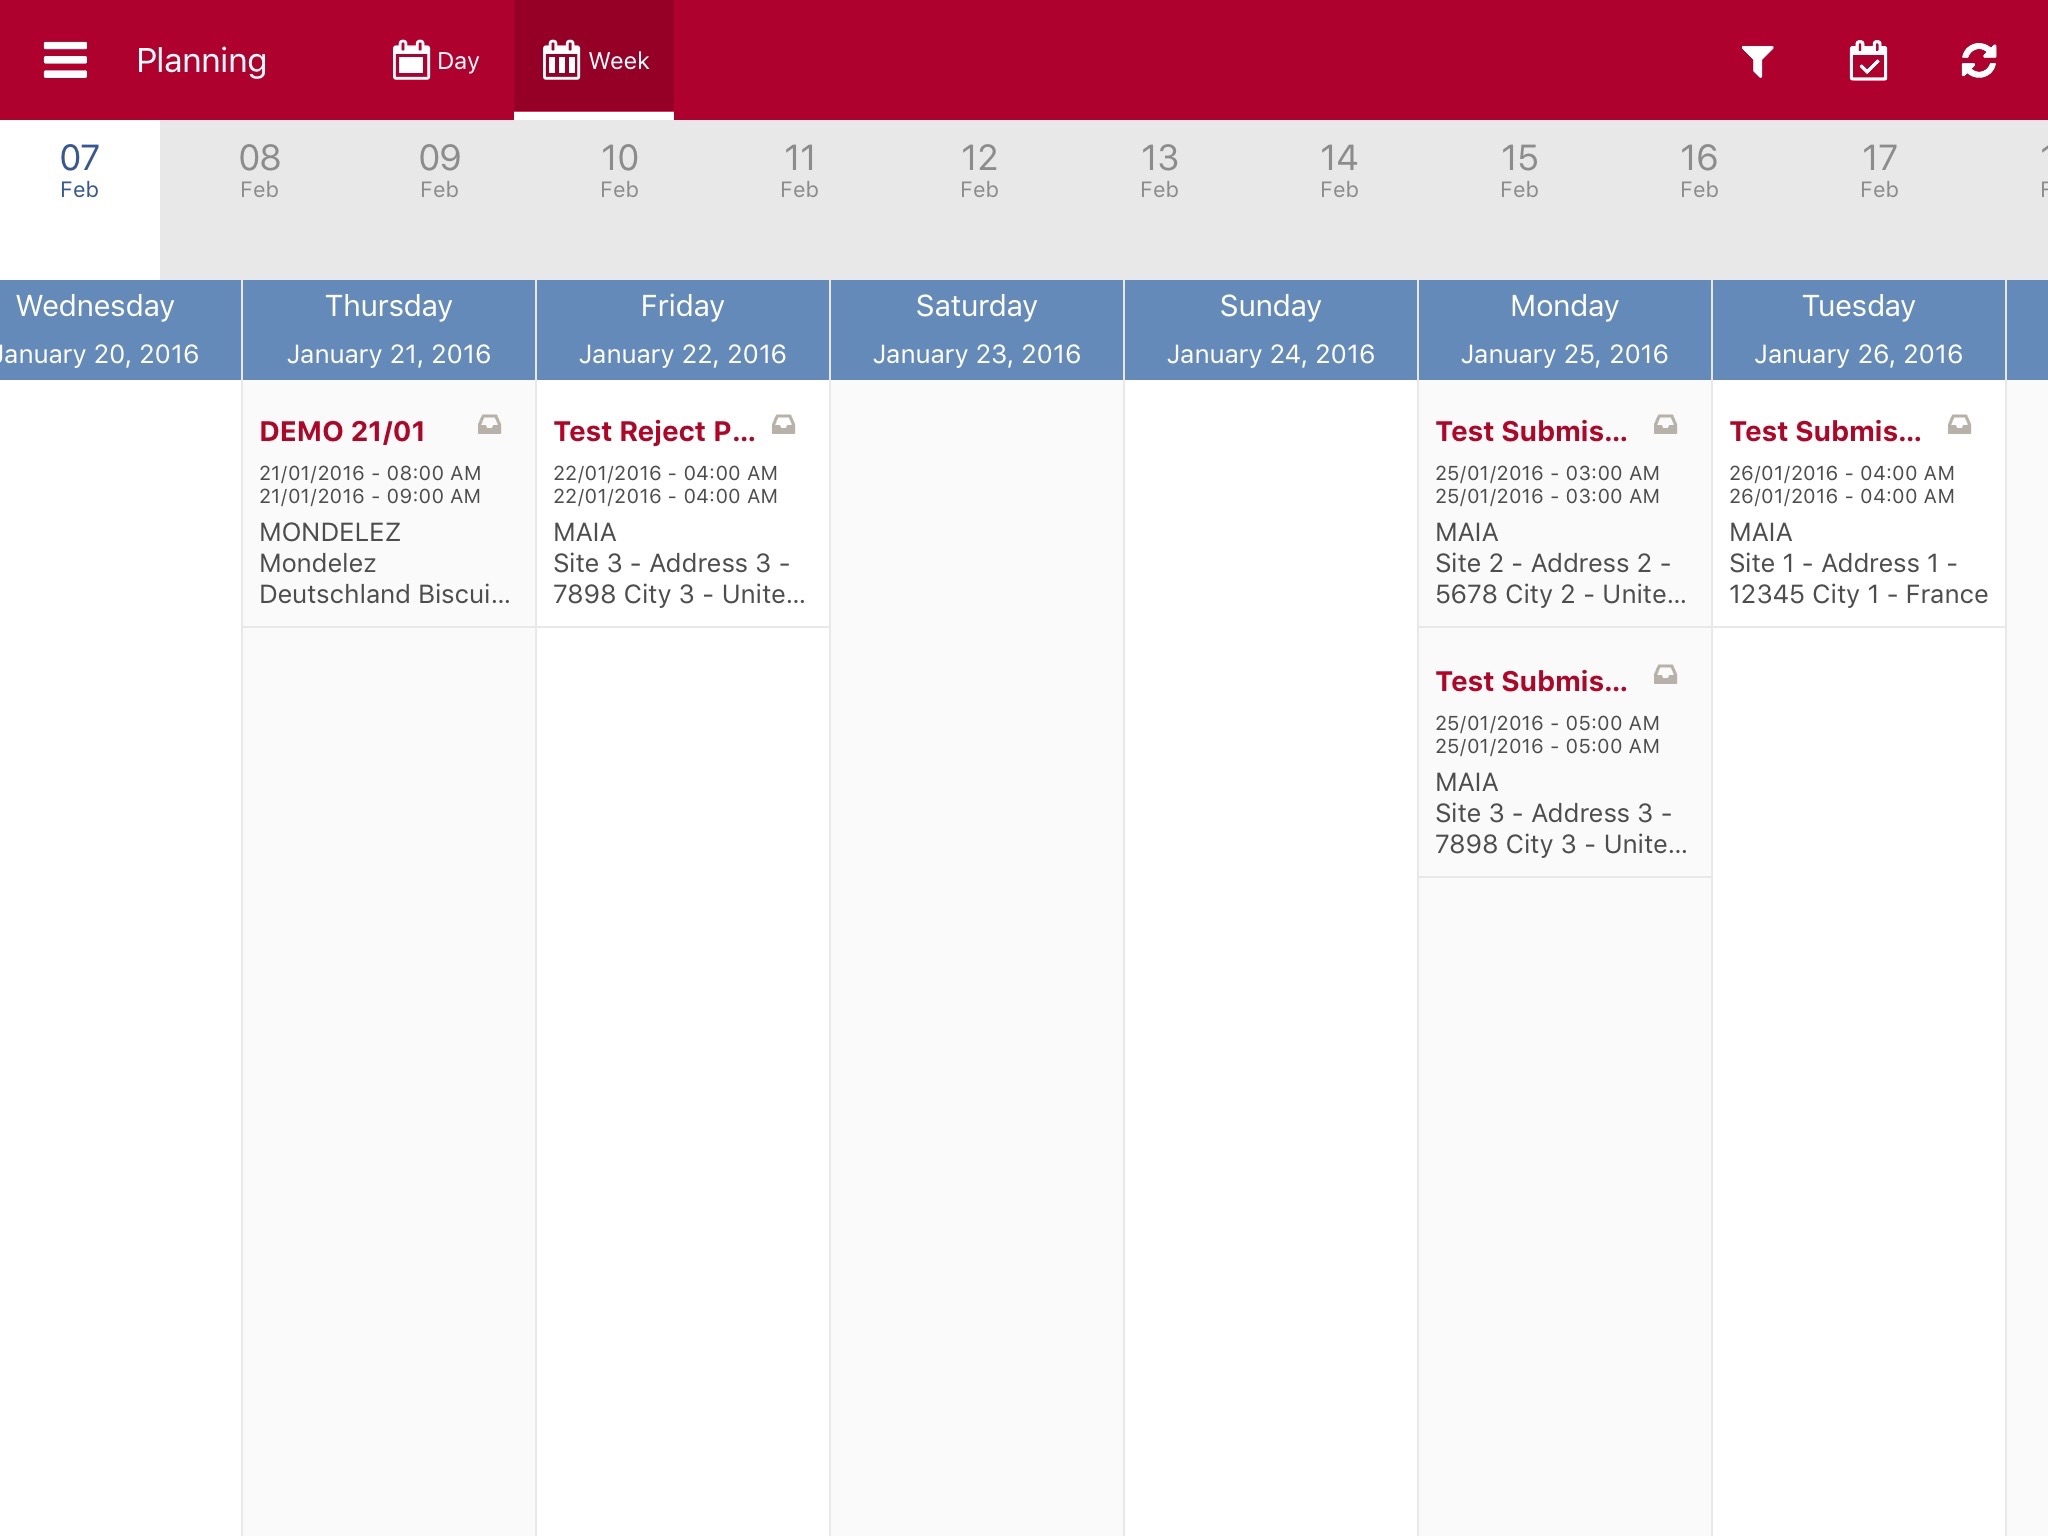Image resolution: width=2048 pixels, height=1536 pixels.
Task: Open the DEMO 21/01 event title
Action: (x=342, y=431)
